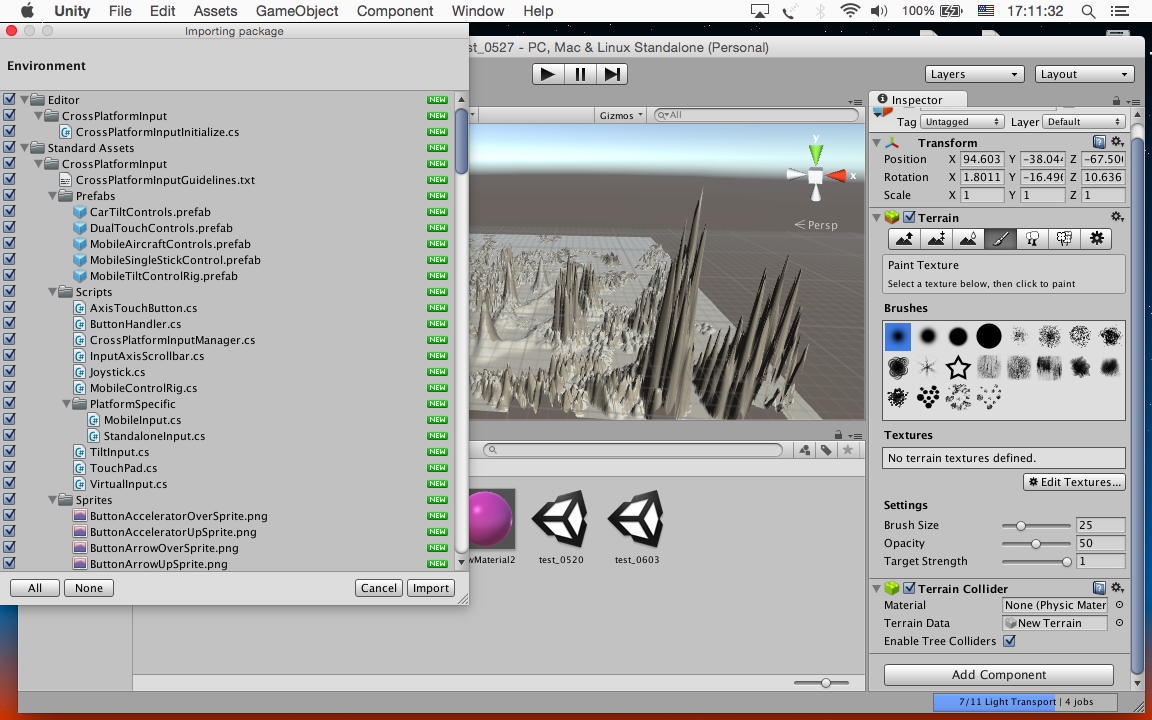Toggle the Enable Tree Colliders checkbox
The image size is (1152, 720).
point(1009,641)
